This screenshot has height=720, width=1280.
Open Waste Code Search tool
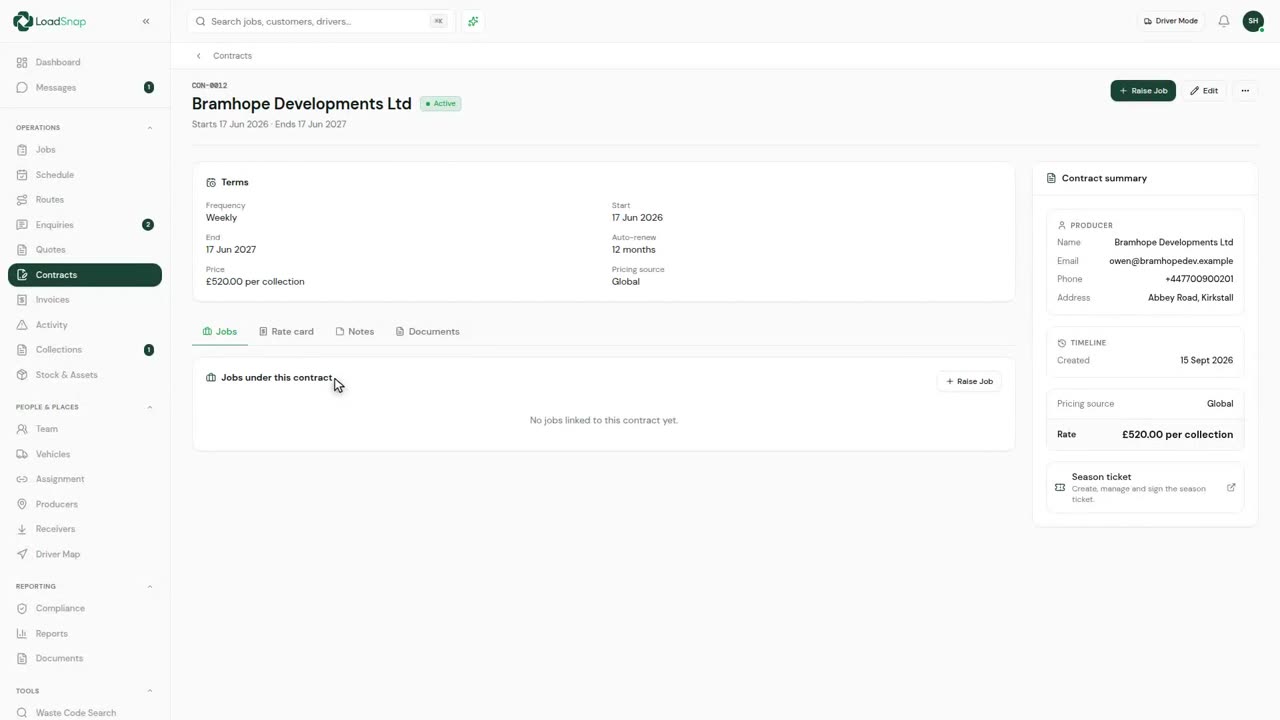coord(84,713)
